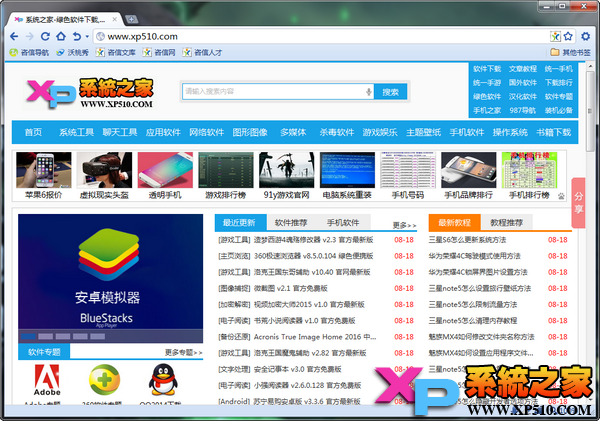The width and height of the screenshot is (600, 421).
Task: Open 软件下载 in top-right link grid
Action: (x=487, y=69)
